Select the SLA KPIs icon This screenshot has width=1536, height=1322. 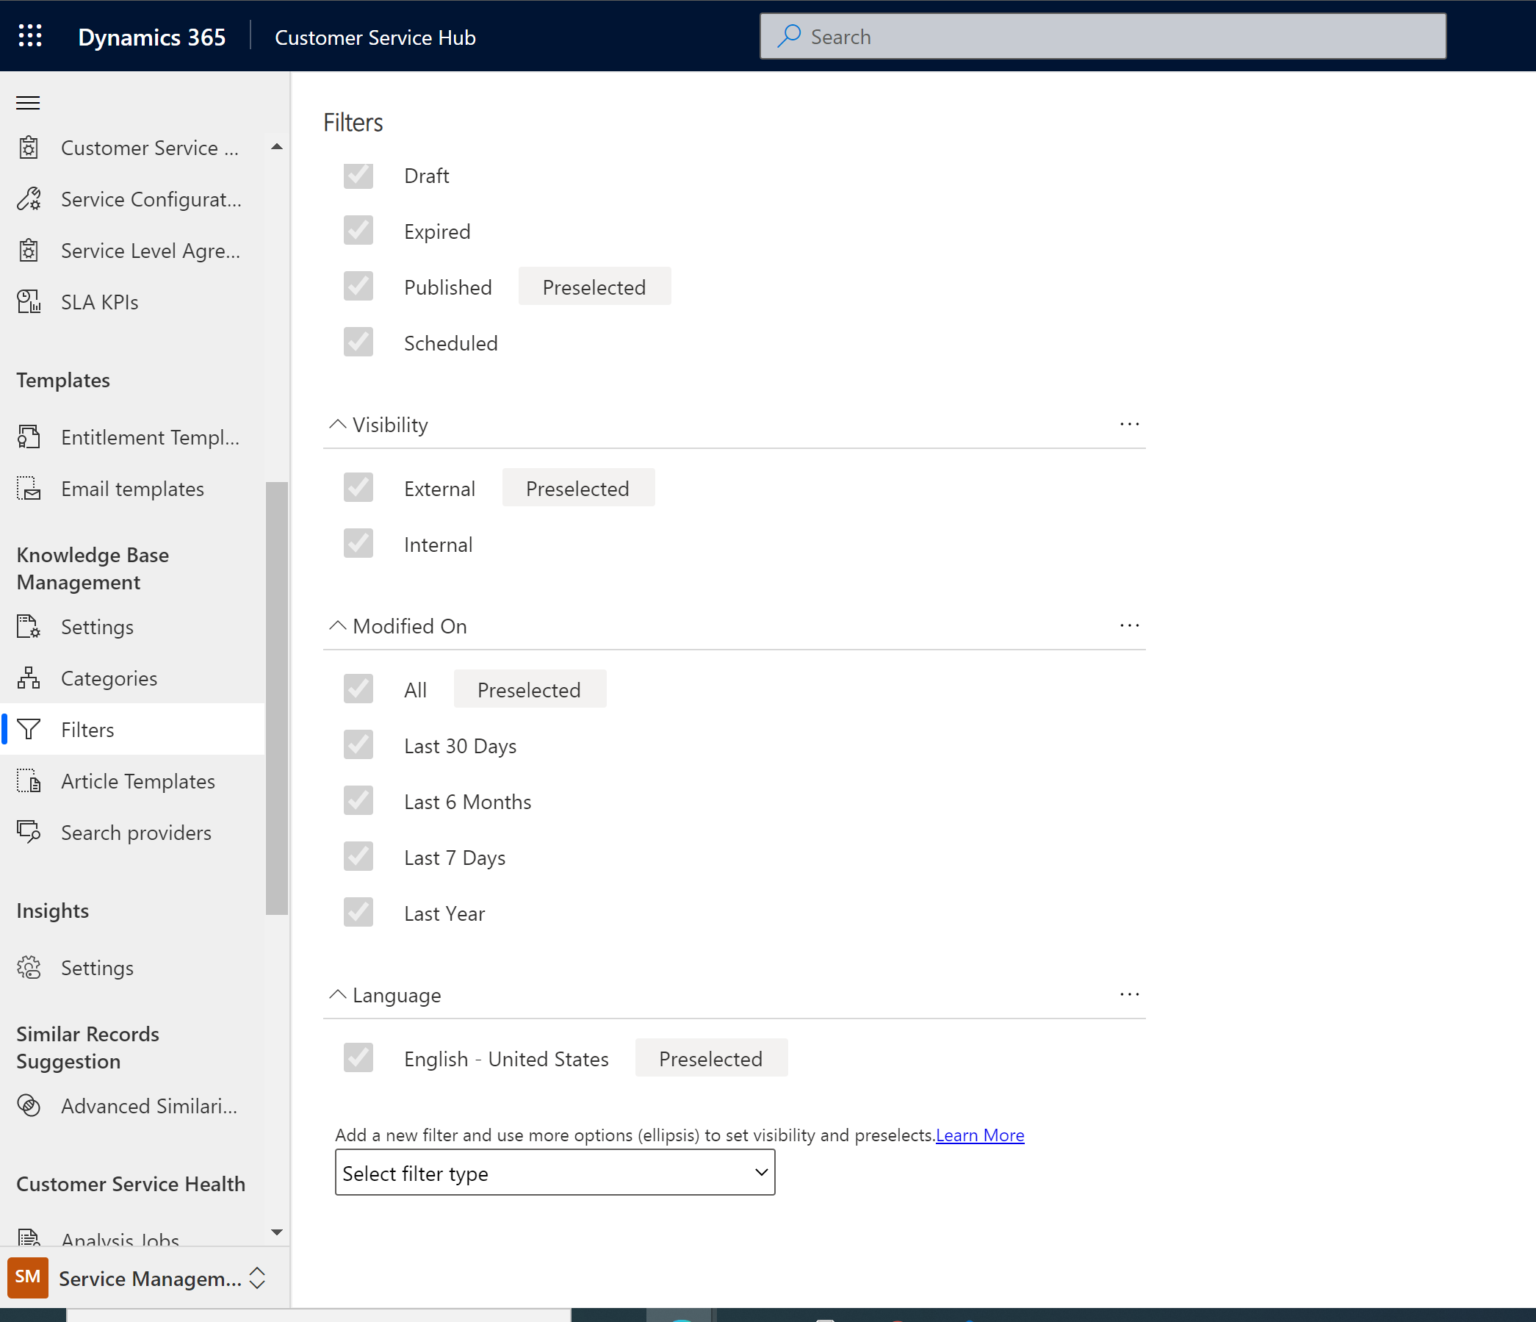[x=28, y=301]
